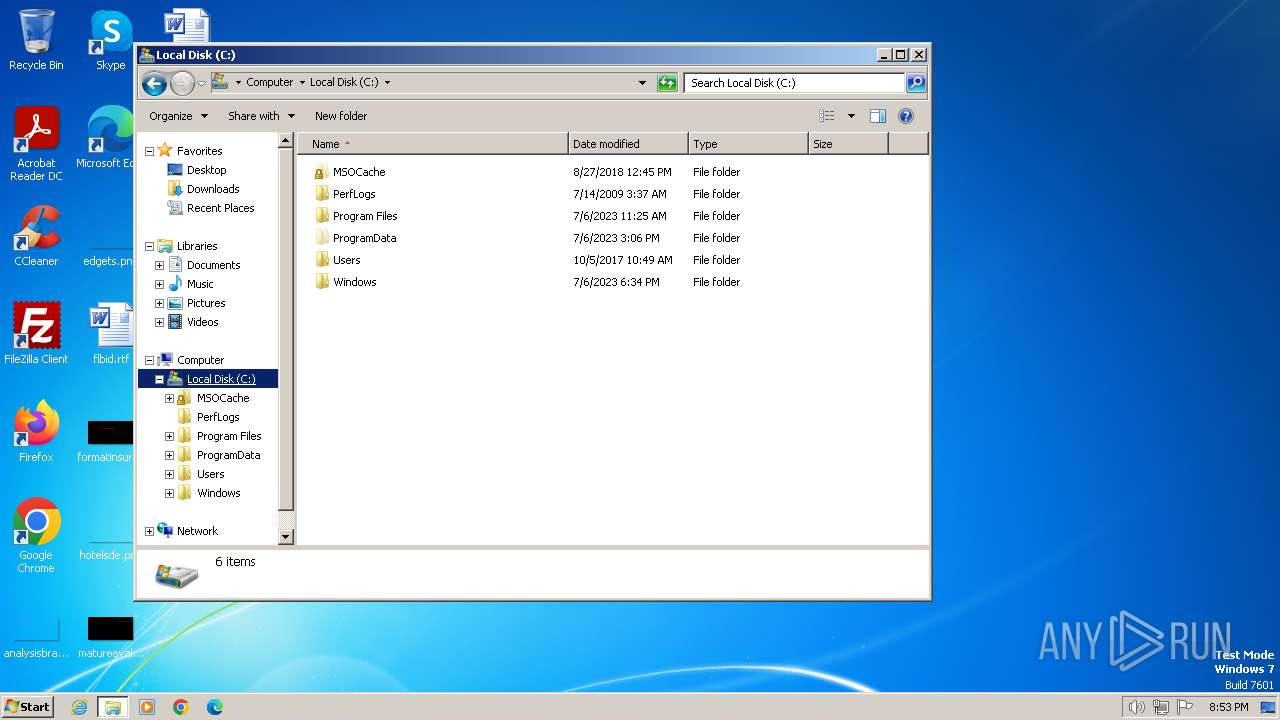Click the volume speaker tray icon
This screenshot has height=720, width=1280.
tap(1136, 707)
